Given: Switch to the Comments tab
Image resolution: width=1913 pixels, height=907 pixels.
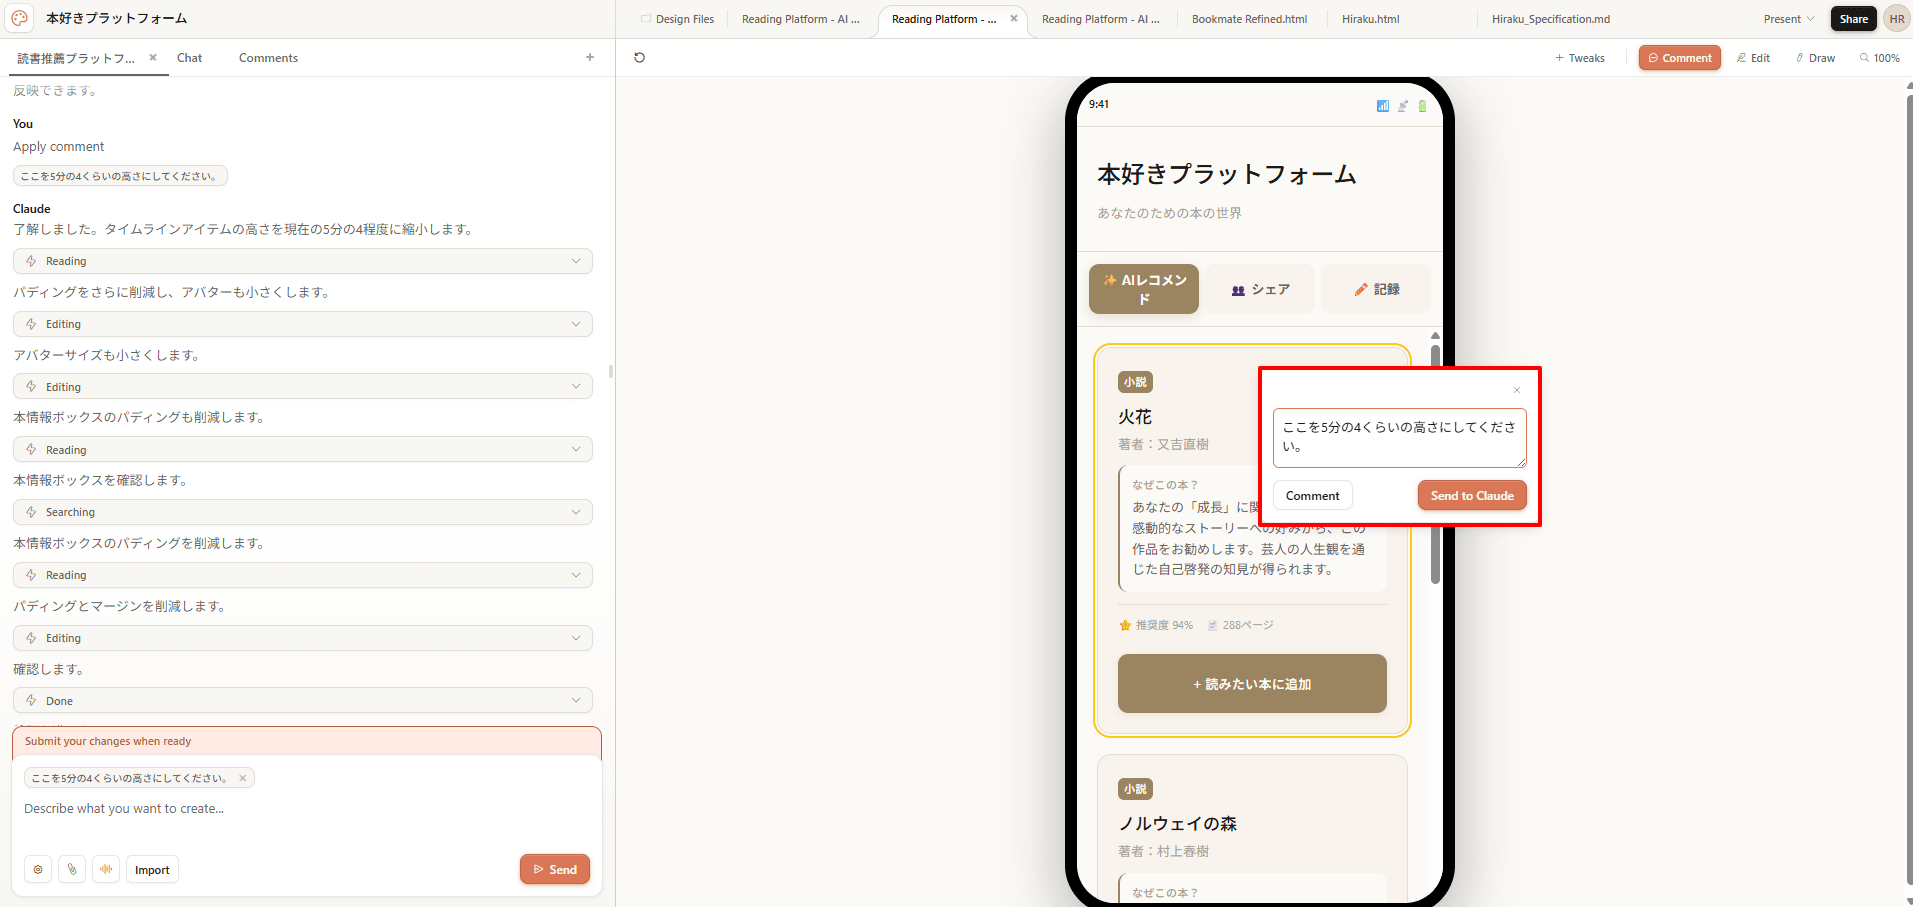Looking at the screenshot, I should pyautogui.click(x=268, y=58).
